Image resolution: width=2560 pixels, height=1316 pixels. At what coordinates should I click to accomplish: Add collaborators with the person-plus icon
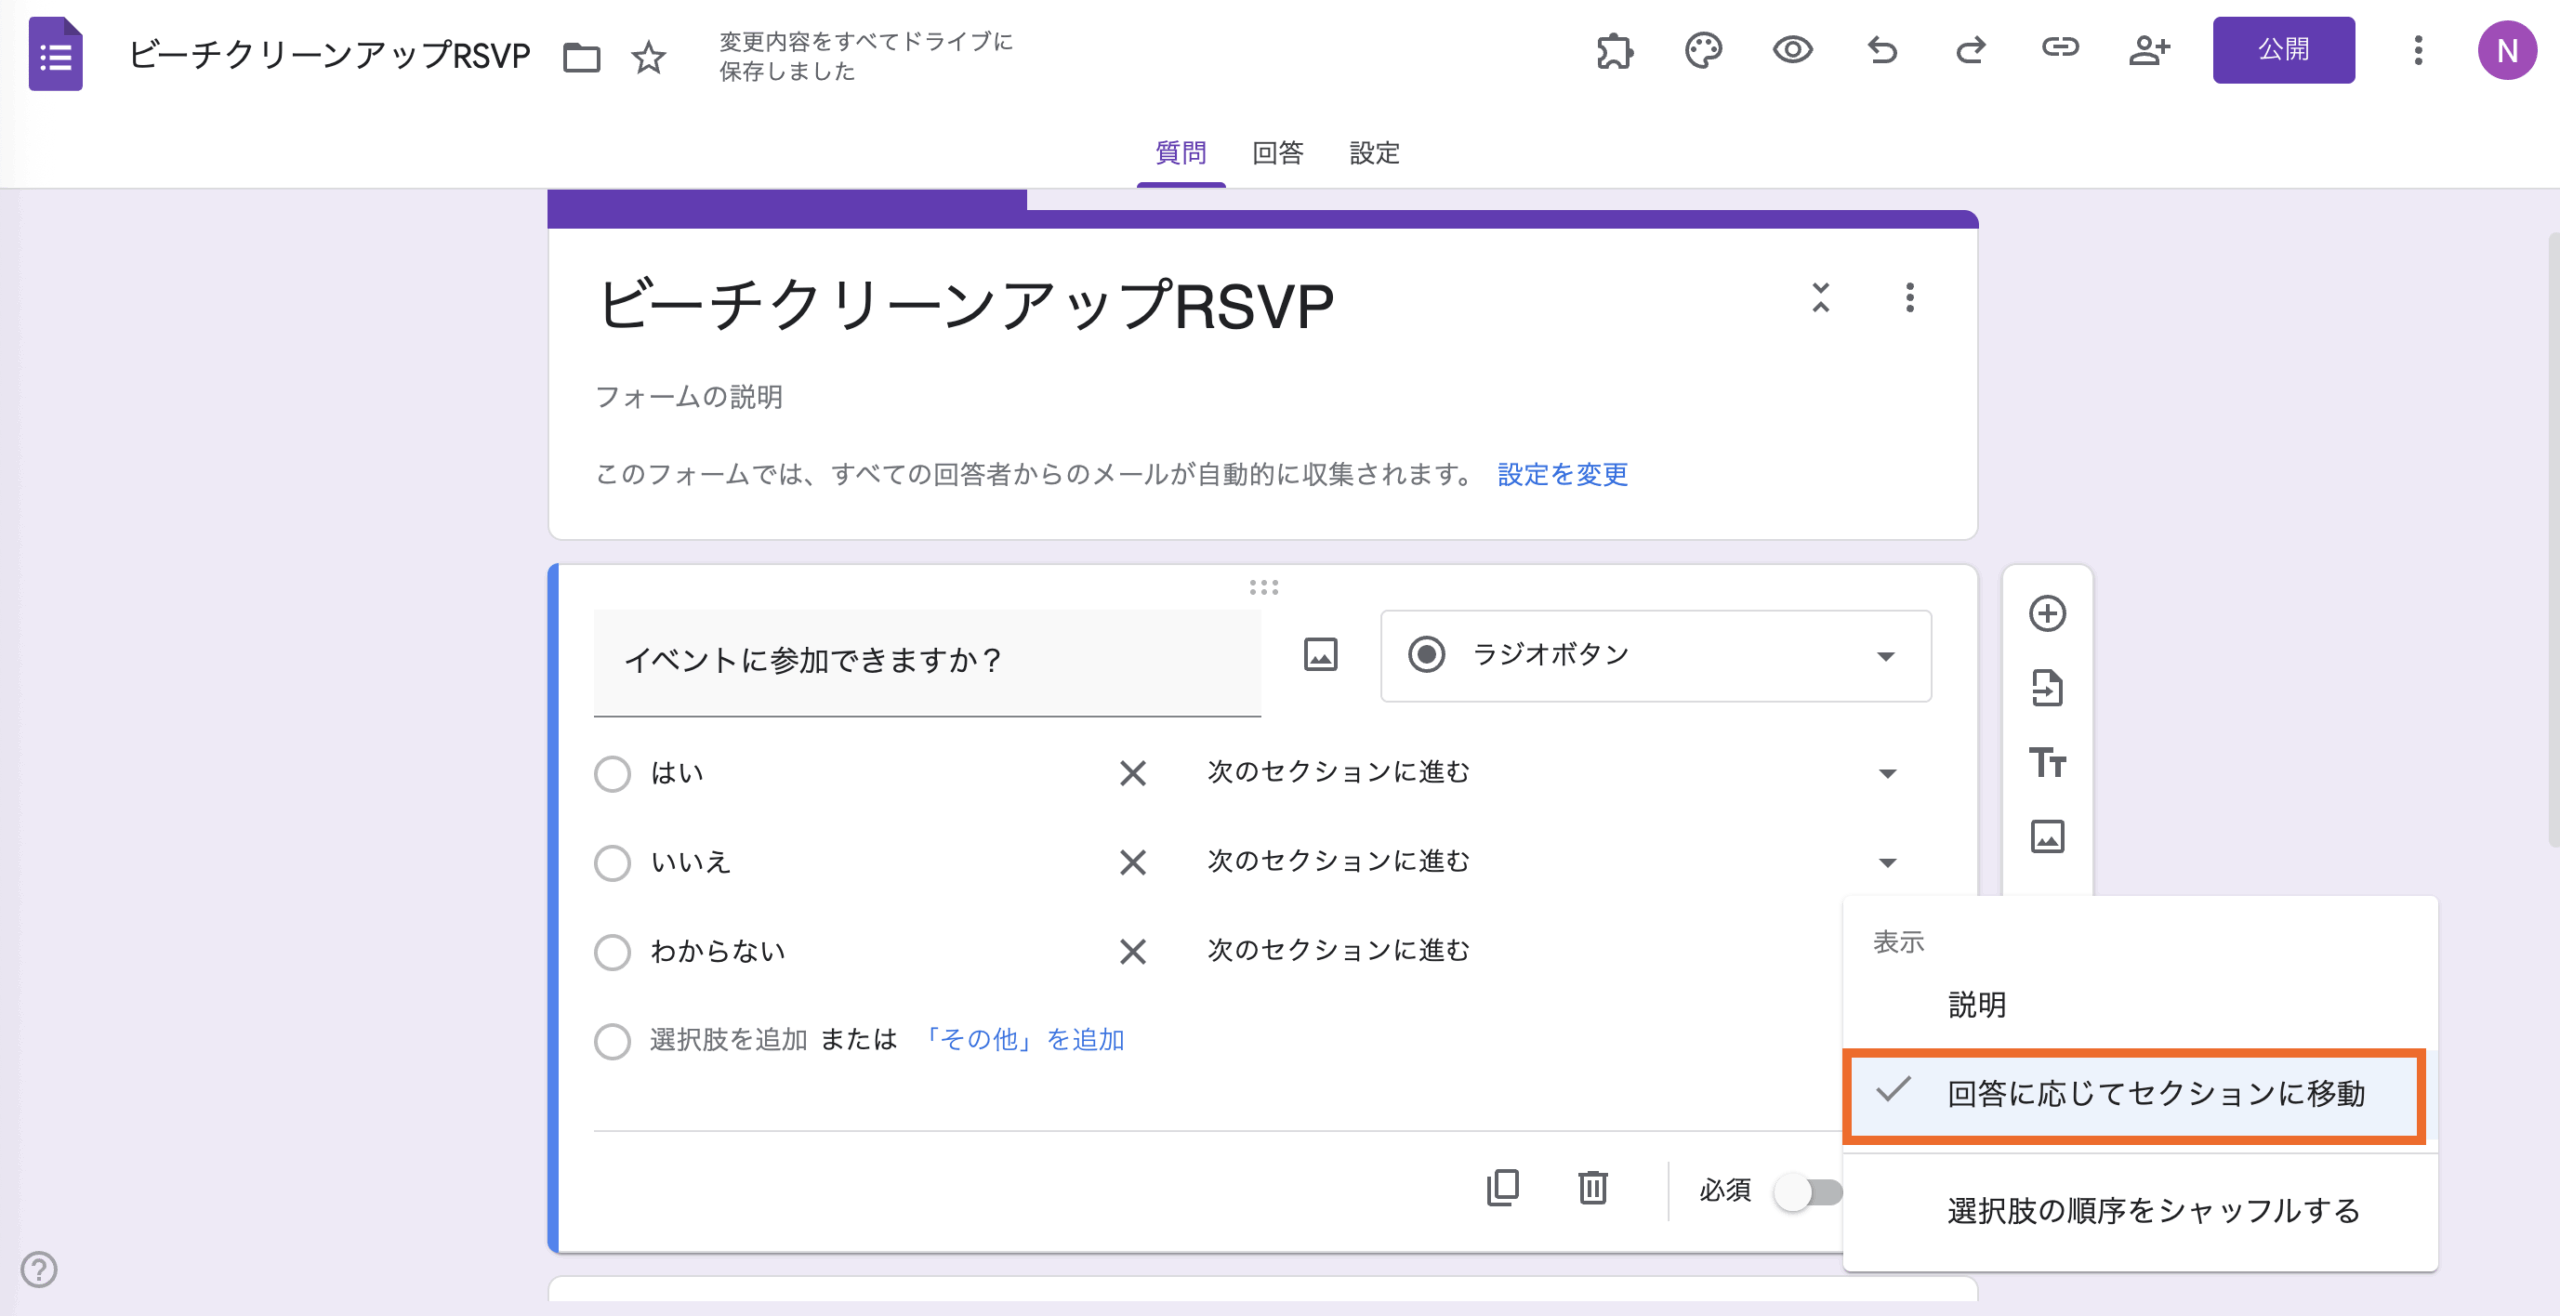[x=2149, y=50]
